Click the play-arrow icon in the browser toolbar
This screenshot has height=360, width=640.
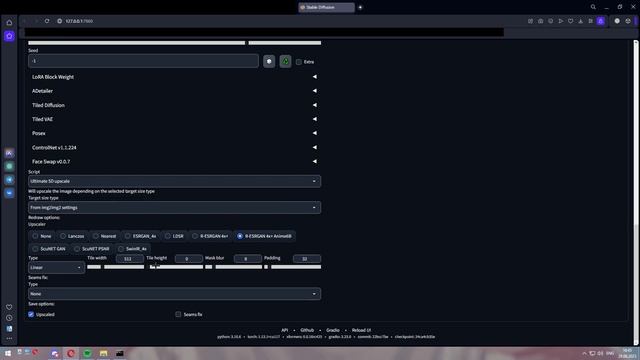pyautogui.click(x=560, y=21)
